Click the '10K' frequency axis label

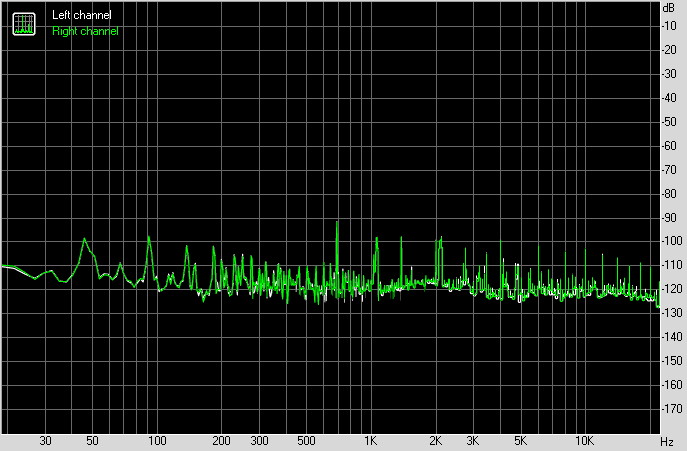click(584, 441)
